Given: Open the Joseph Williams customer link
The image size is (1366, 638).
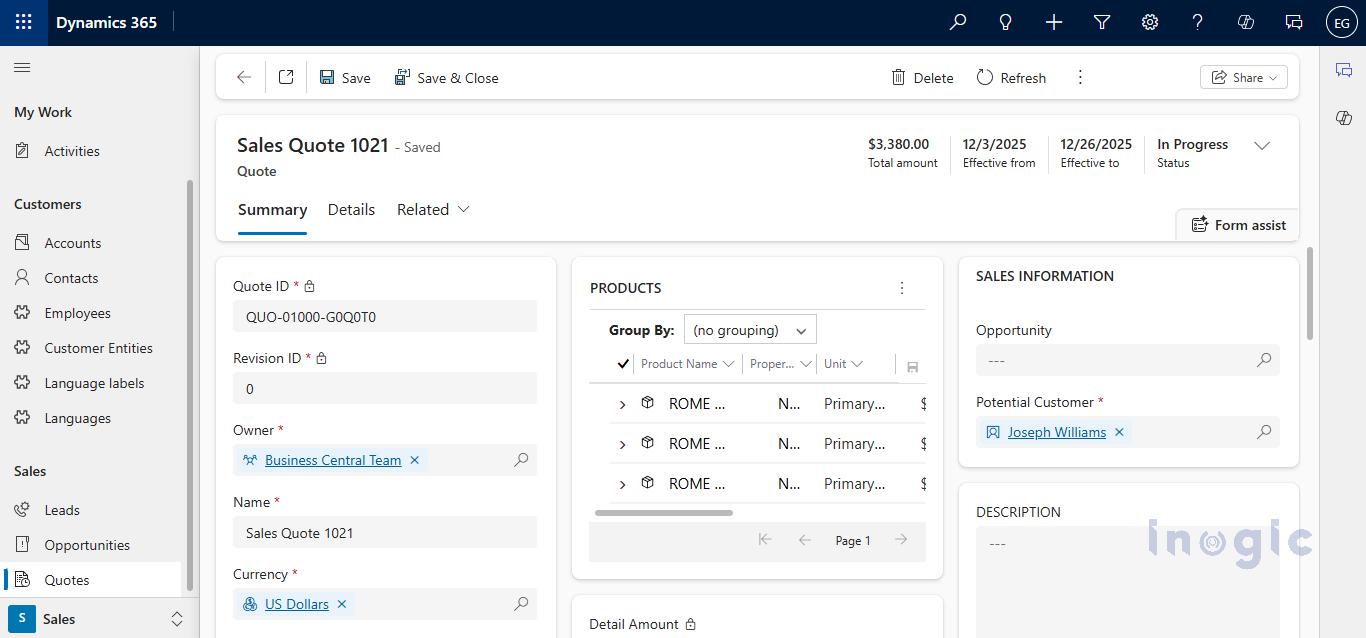Looking at the screenshot, I should coord(1056,432).
